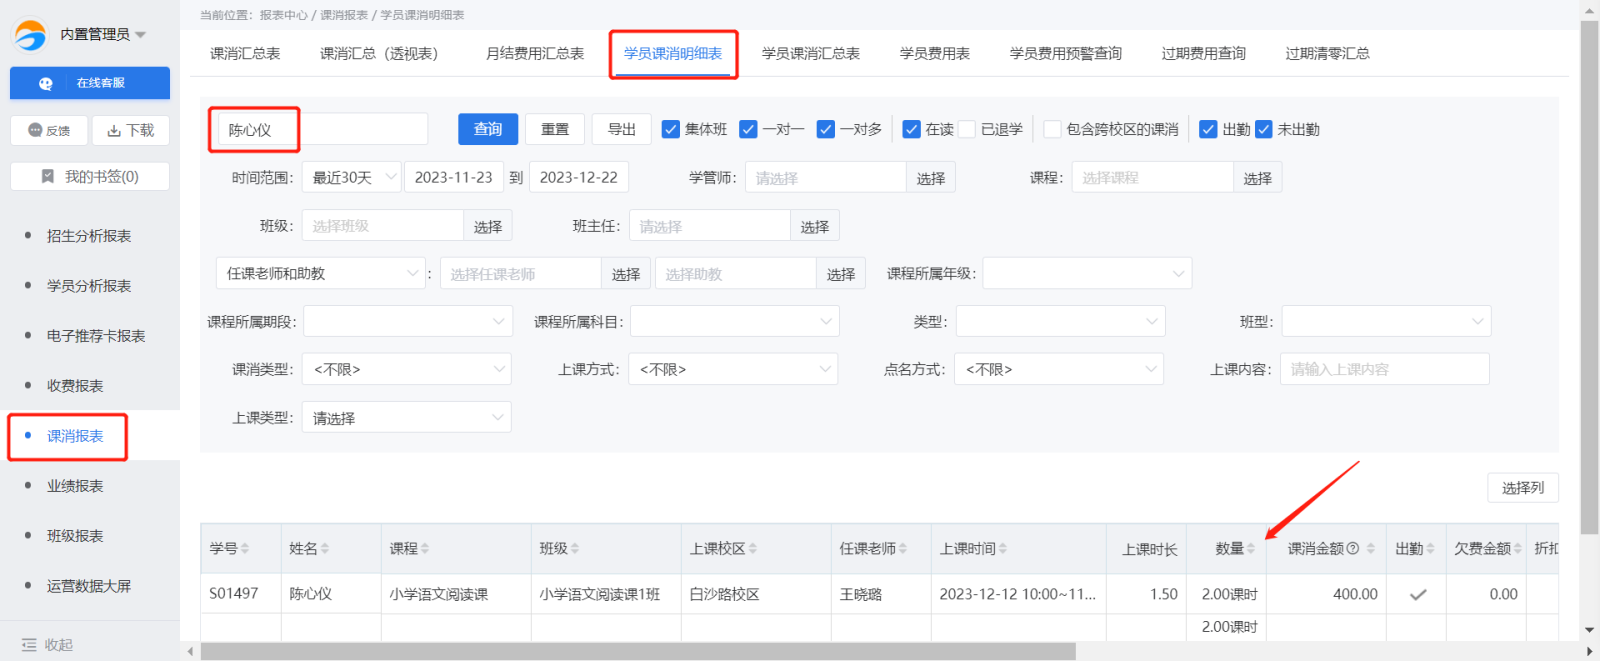Viewport: 1600px width, 661px height.
Task: Open the 上课类型 dropdown
Action: tap(407, 417)
